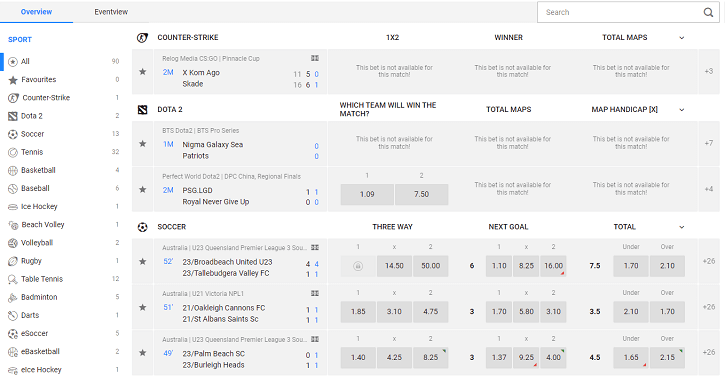Image resolution: width=725 pixels, height=376 pixels.
Task: Select the Basketball sidebar icon
Action: [13, 170]
